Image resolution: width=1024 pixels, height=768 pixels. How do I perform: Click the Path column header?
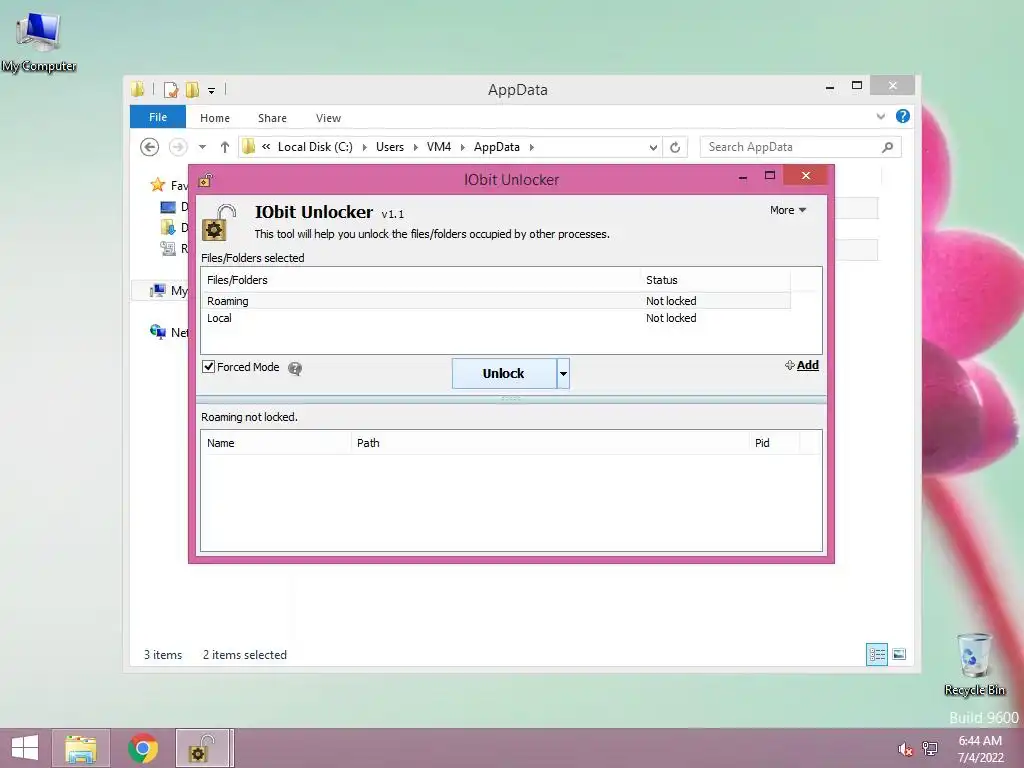[550, 443]
